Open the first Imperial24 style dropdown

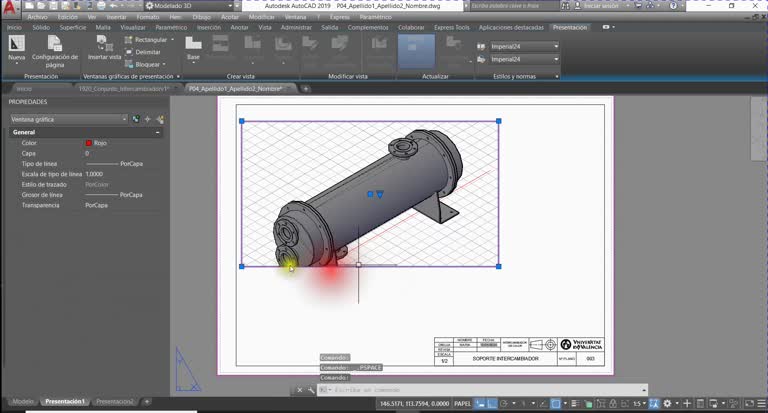pyautogui.click(x=524, y=46)
